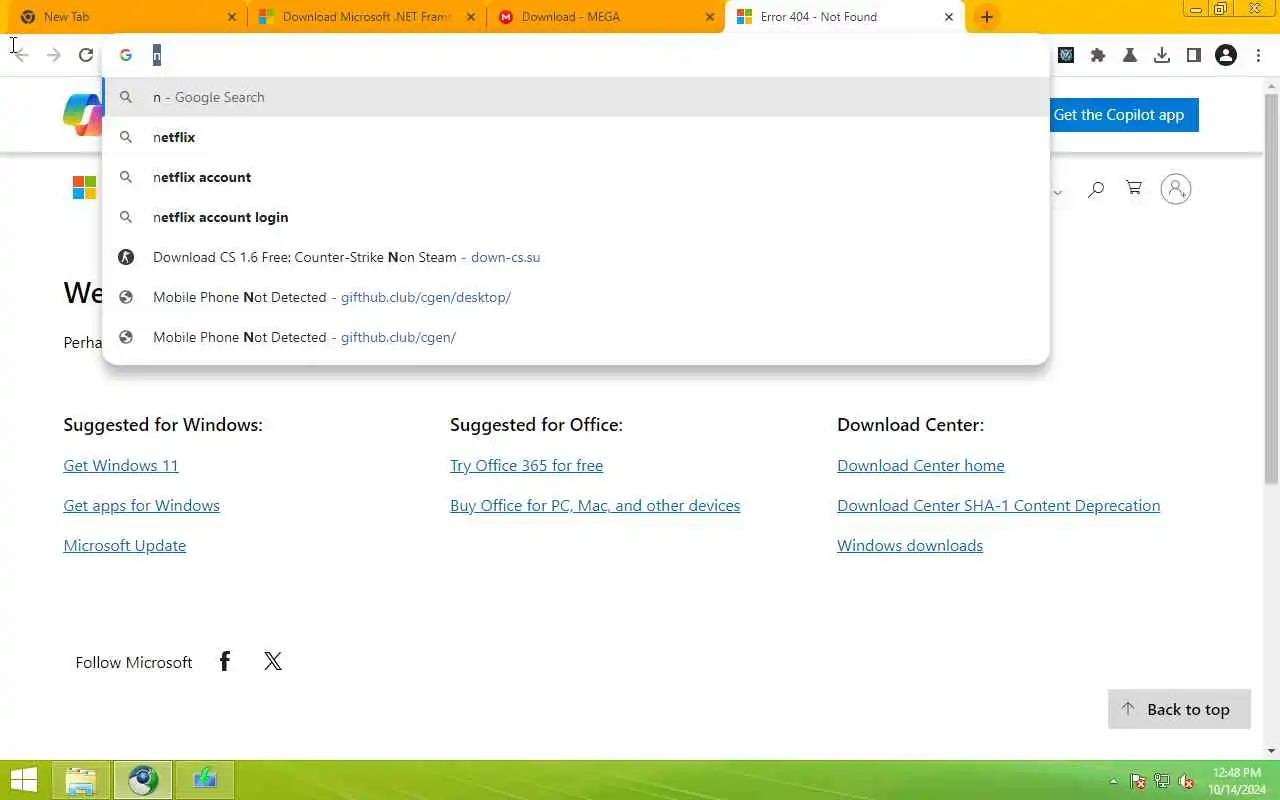Screen dimensions: 1280x800
Task: Select 'n - Google Search' suggestion
Action: click(x=576, y=97)
